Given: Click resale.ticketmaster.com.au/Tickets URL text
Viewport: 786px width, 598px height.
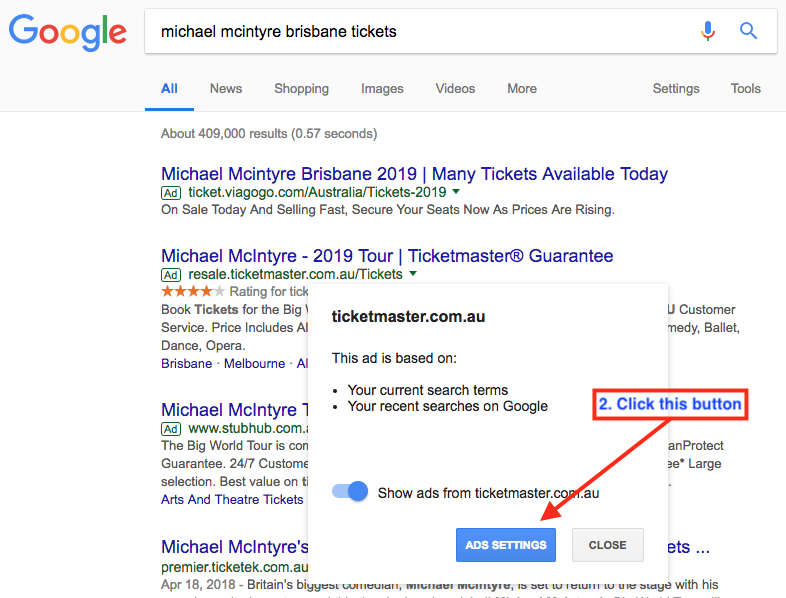Looking at the screenshot, I should (295, 275).
